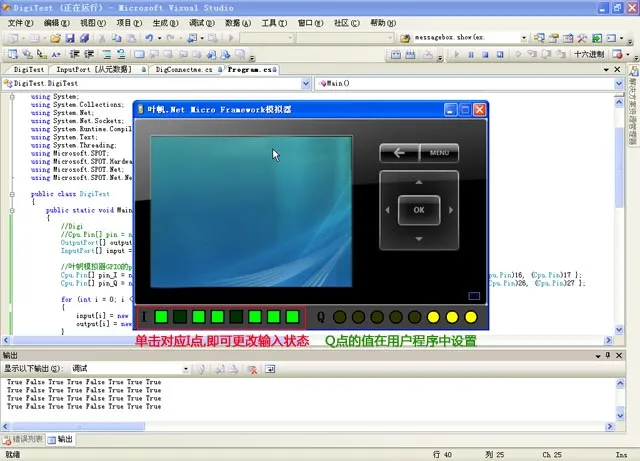This screenshot has width=640, height=461.
Task: Click the Comment Selection icon
Action: pyautogui.click(x=107, y=54)
